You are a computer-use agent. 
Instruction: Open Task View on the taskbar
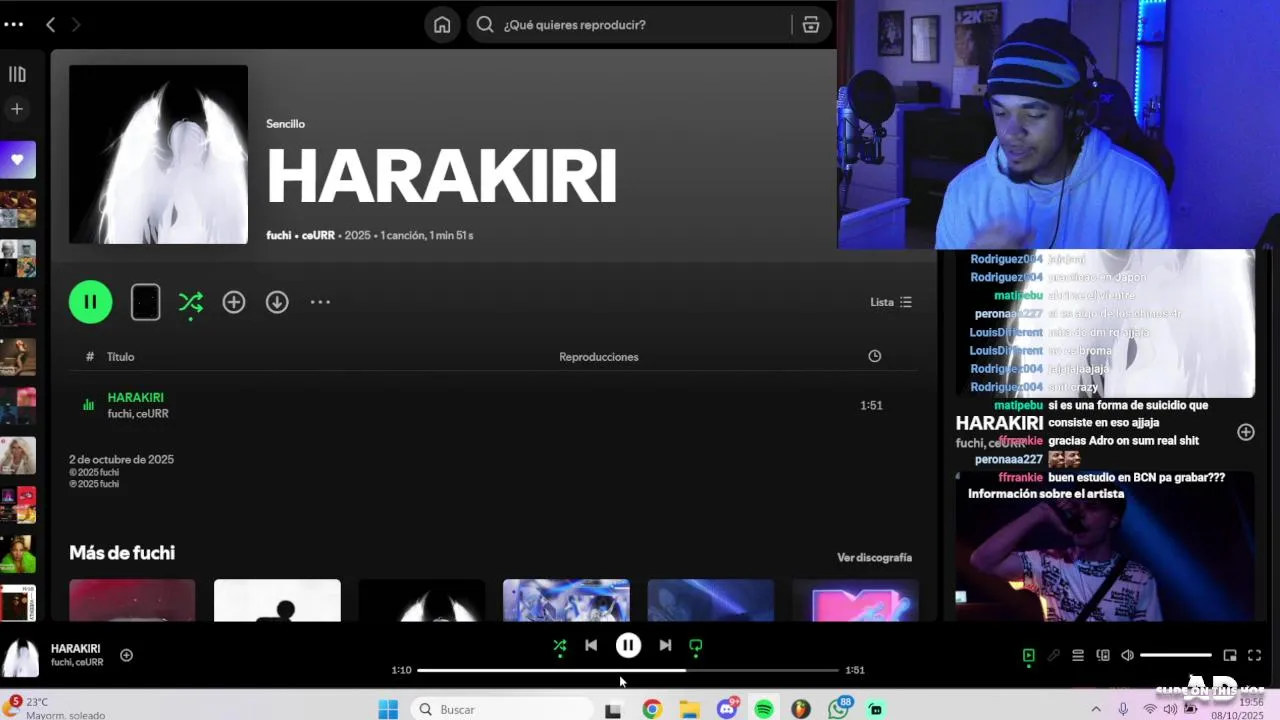[613, 710]
